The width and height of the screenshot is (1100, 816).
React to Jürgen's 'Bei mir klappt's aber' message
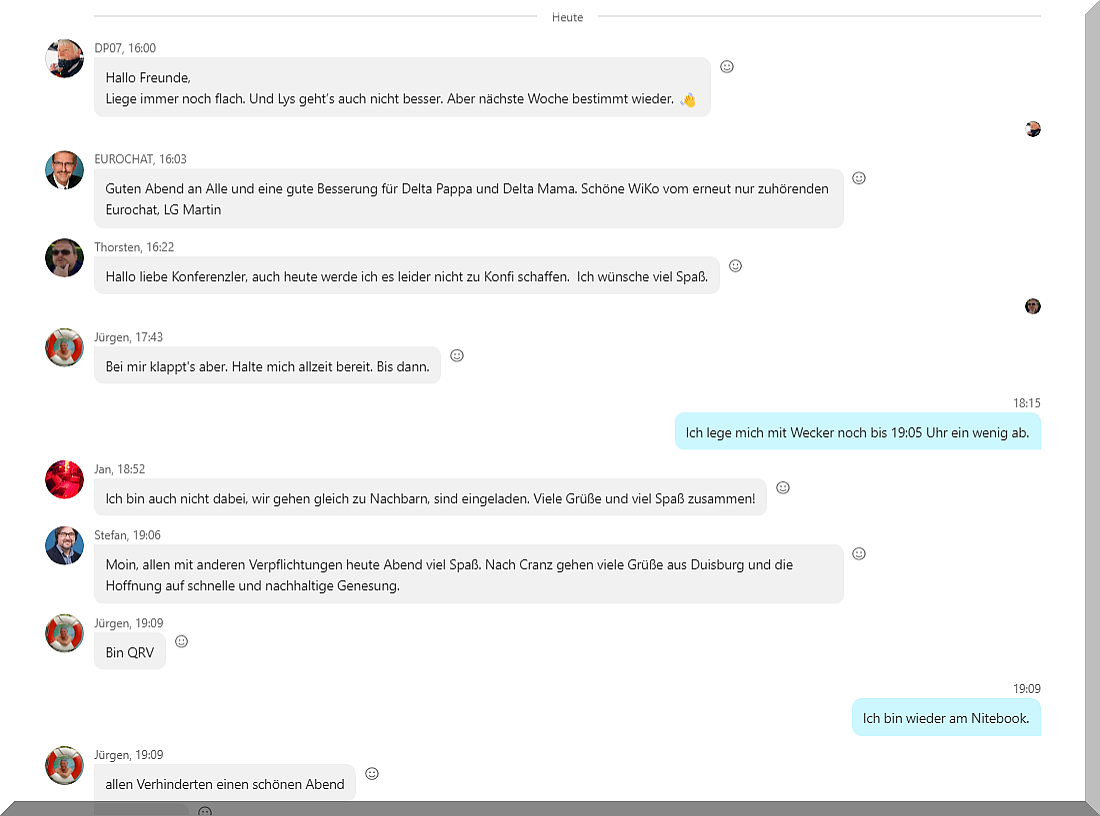coord(457,355)
